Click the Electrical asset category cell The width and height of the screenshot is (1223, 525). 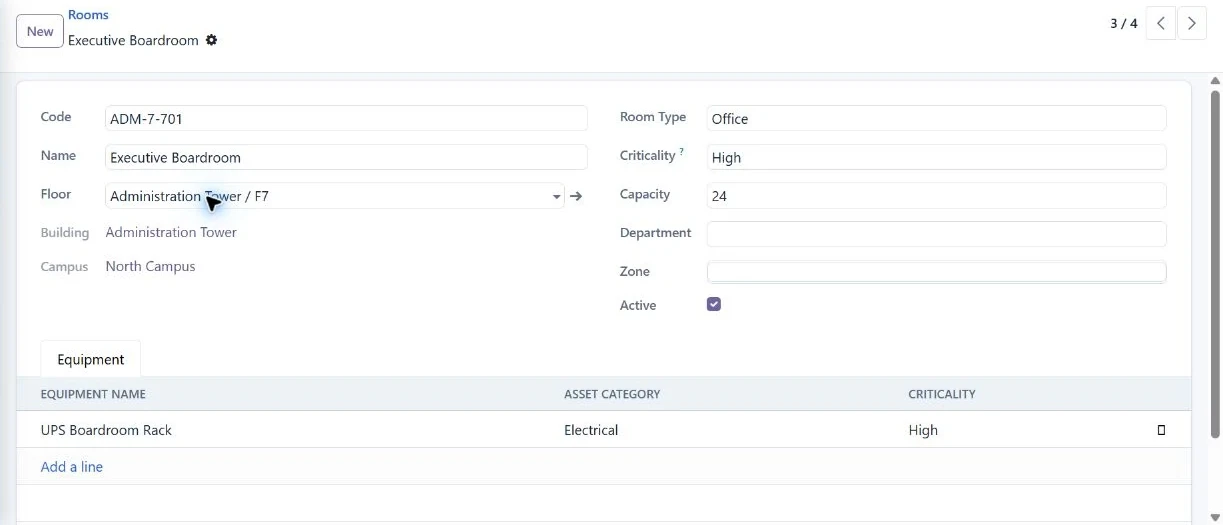tap(591, 430)
